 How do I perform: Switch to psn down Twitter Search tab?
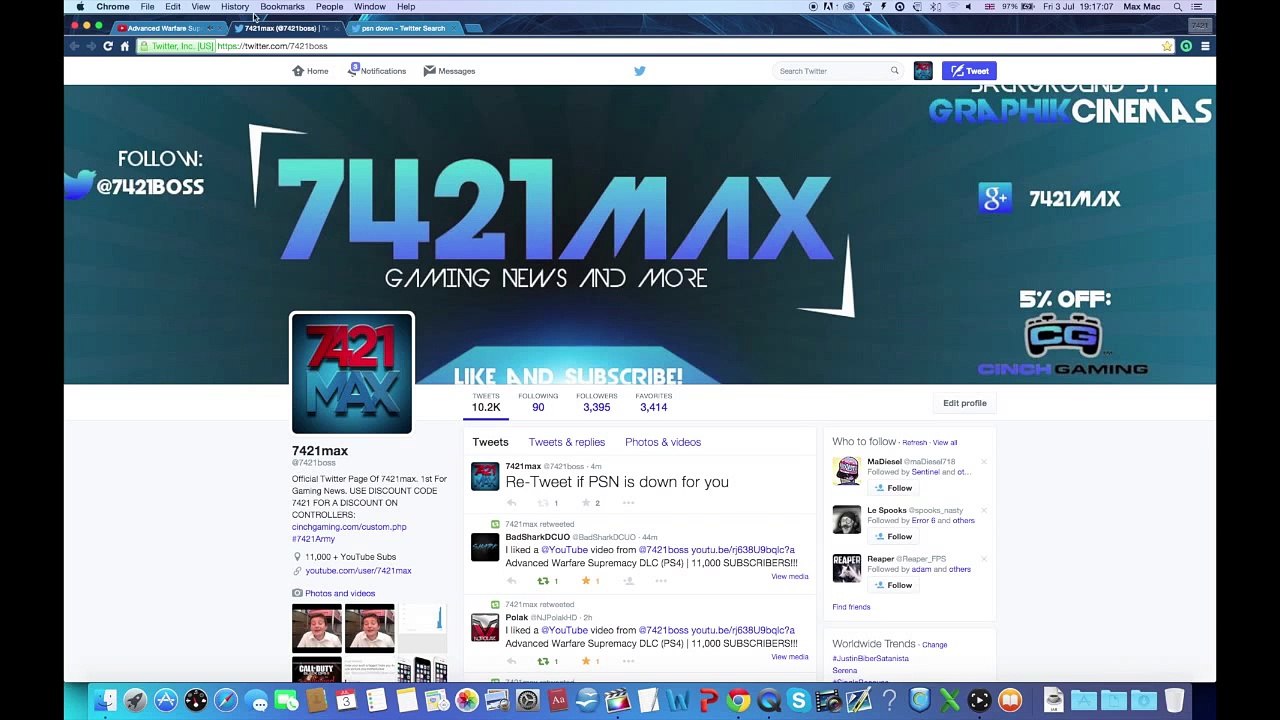click(x=403, y=28)
